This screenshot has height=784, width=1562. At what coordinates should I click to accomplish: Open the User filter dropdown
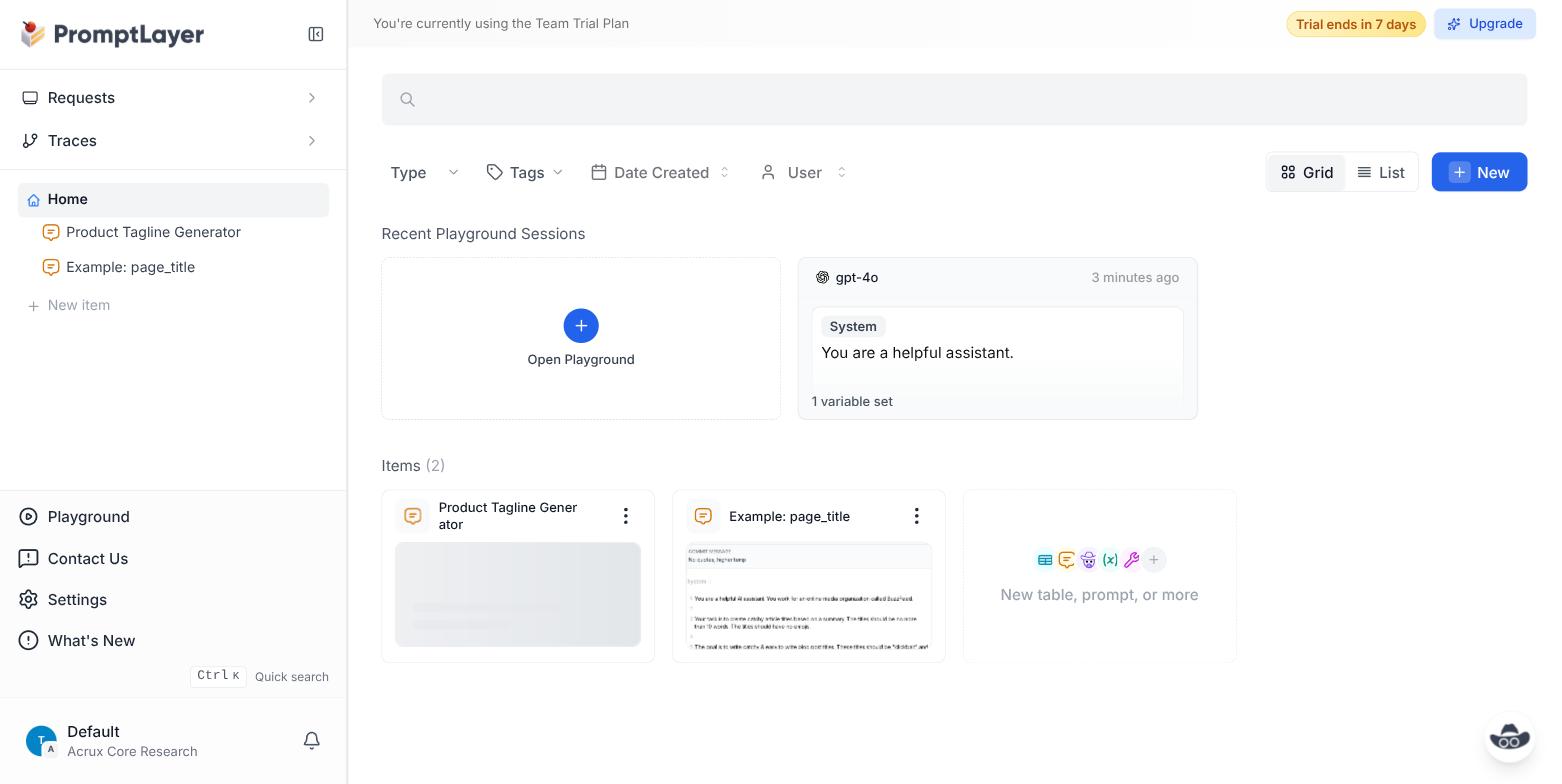pyautogui.click(x=804, y=172)
